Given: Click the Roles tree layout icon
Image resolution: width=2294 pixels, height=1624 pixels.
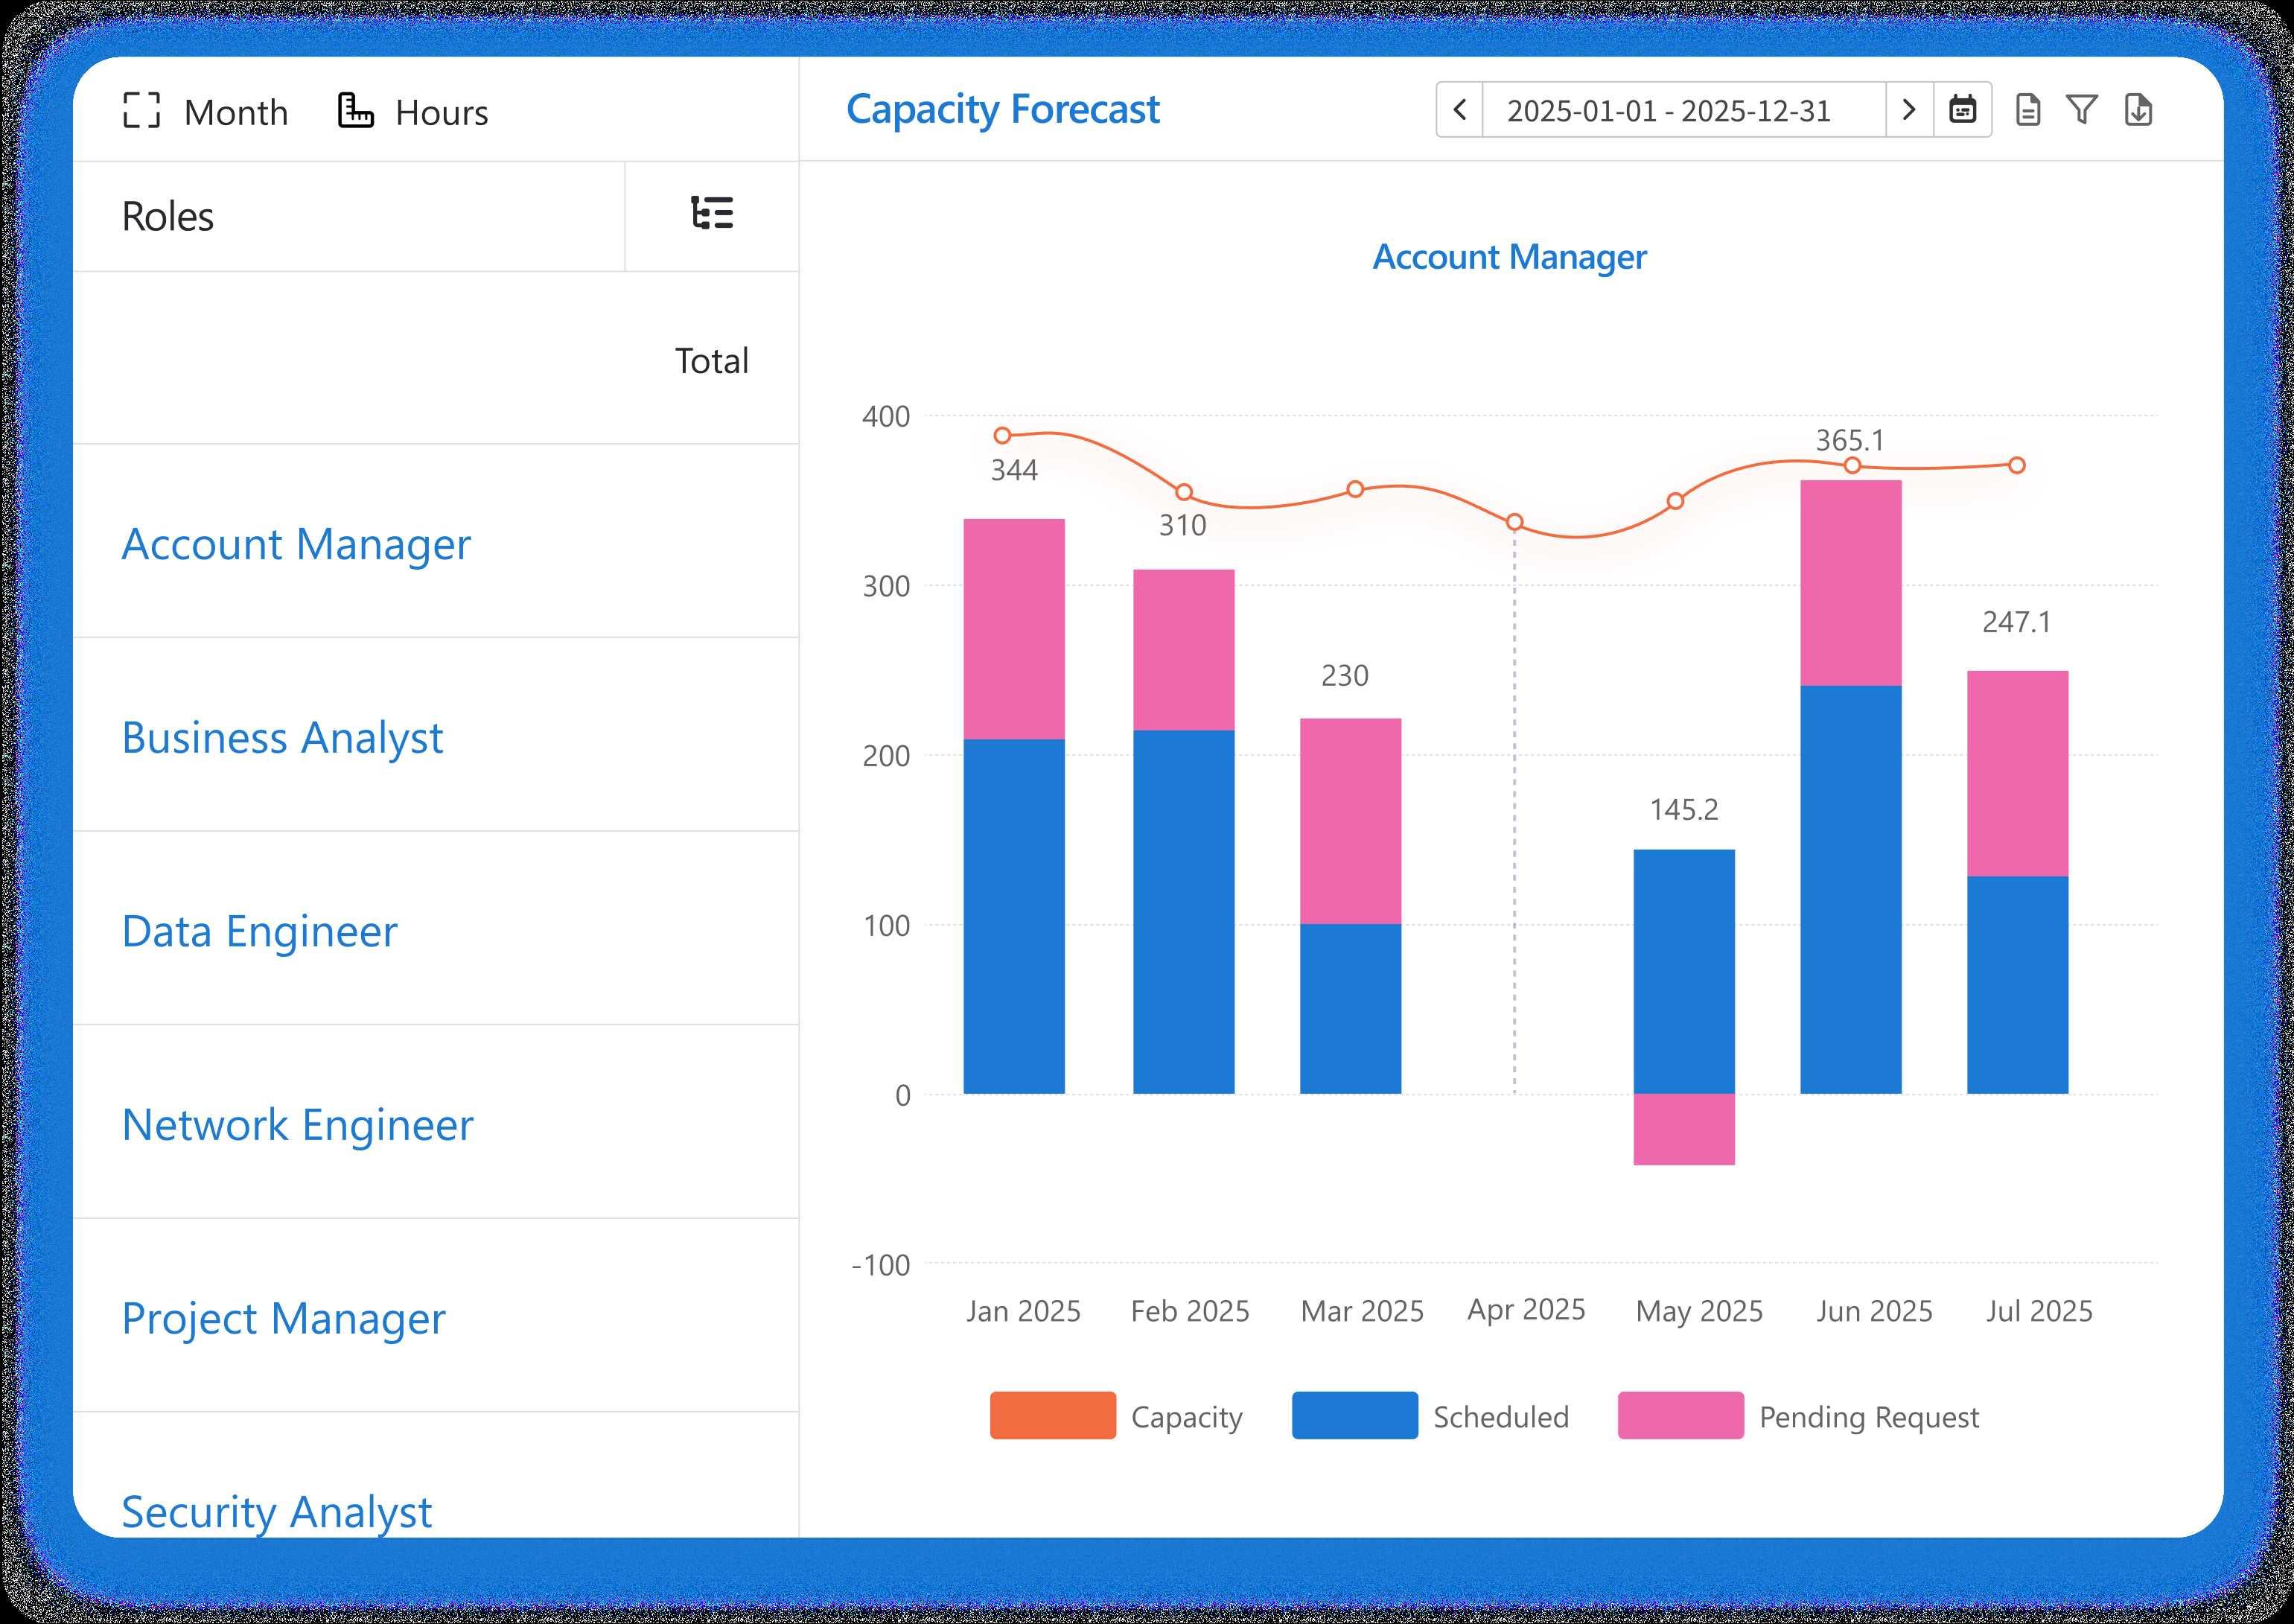Looking at the screenshot, I should (x=712, y=214).
